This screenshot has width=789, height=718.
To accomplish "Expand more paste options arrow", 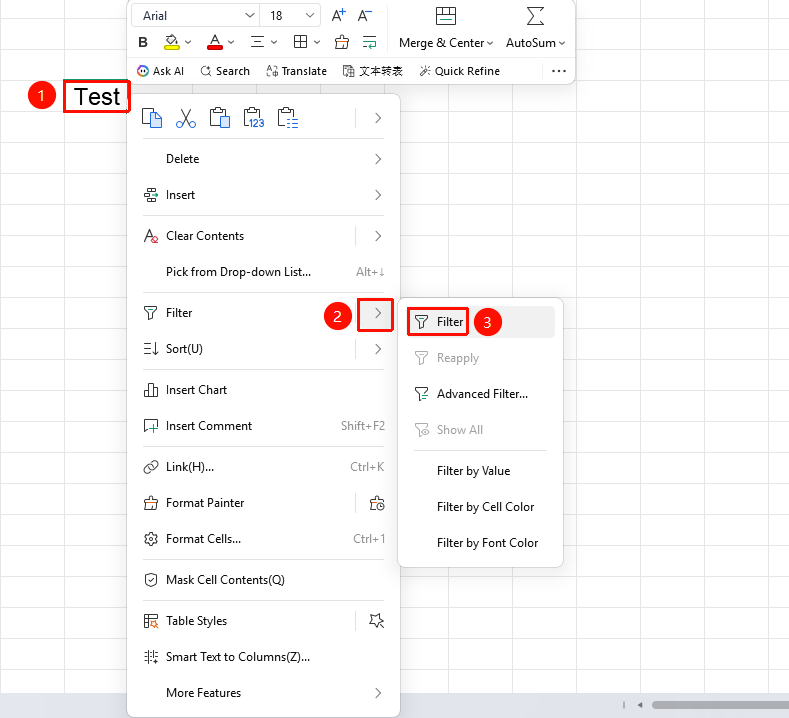I will click(378, 118).
